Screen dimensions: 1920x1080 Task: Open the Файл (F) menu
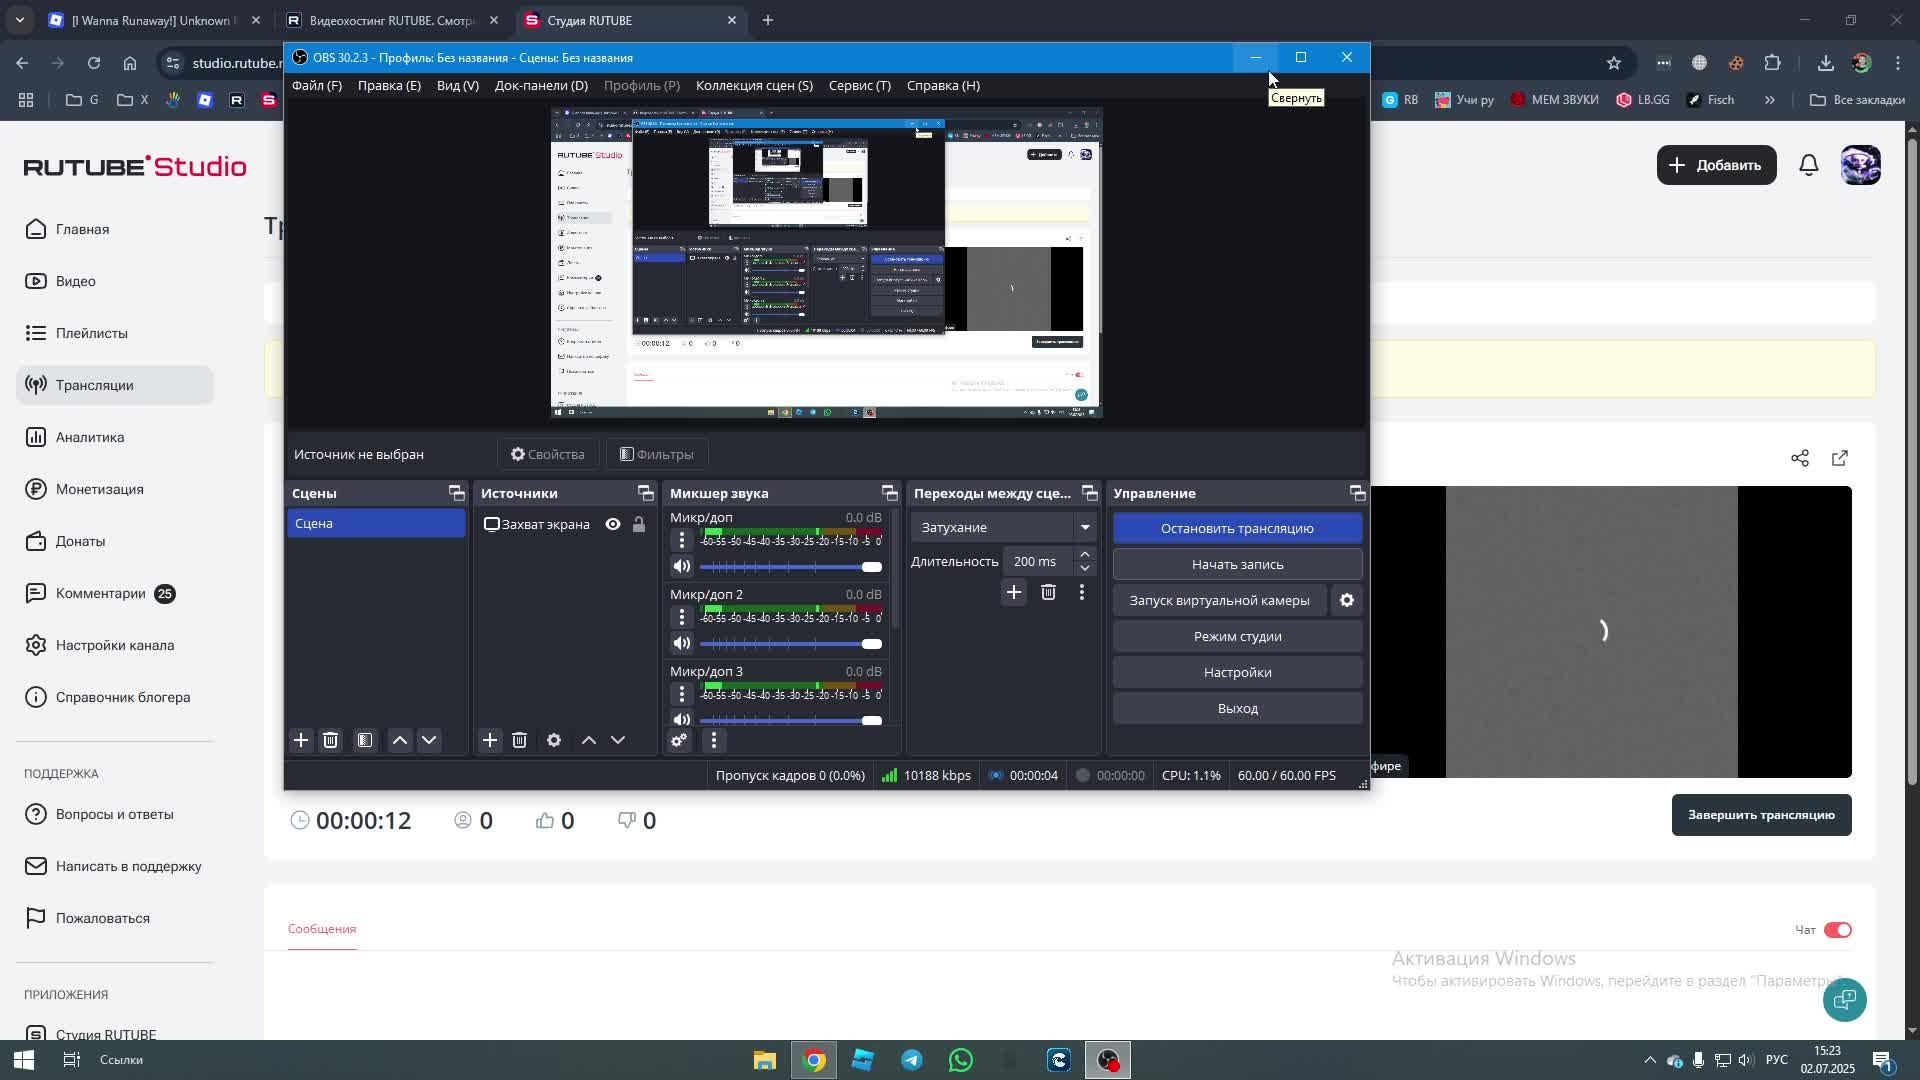(317, 85)
